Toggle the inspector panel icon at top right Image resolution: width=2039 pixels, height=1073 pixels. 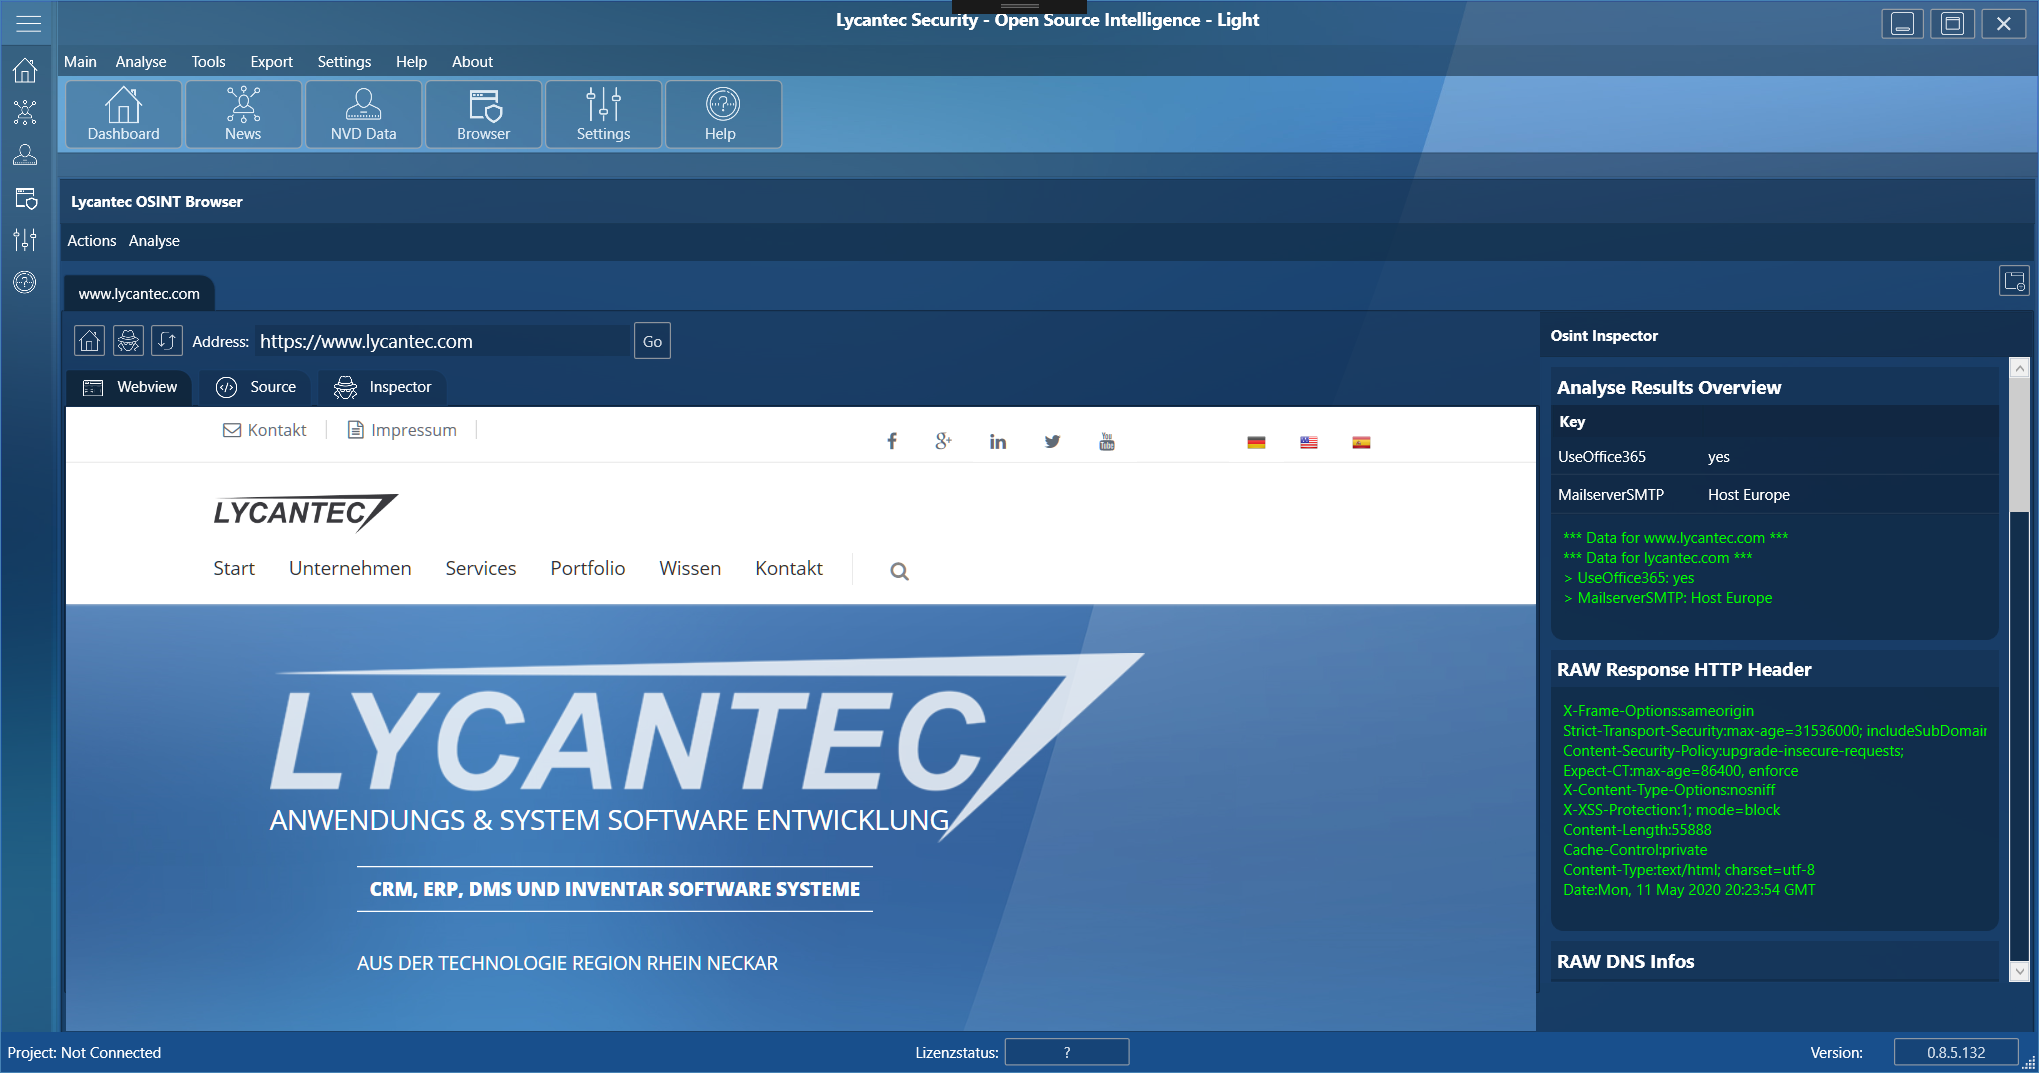[x=2013, y=281]
